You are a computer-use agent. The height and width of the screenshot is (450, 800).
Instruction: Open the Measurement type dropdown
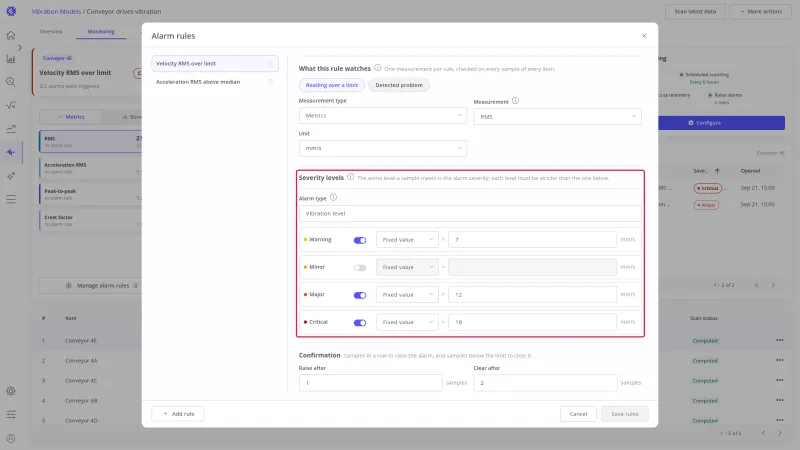click(x=383, y=116)
